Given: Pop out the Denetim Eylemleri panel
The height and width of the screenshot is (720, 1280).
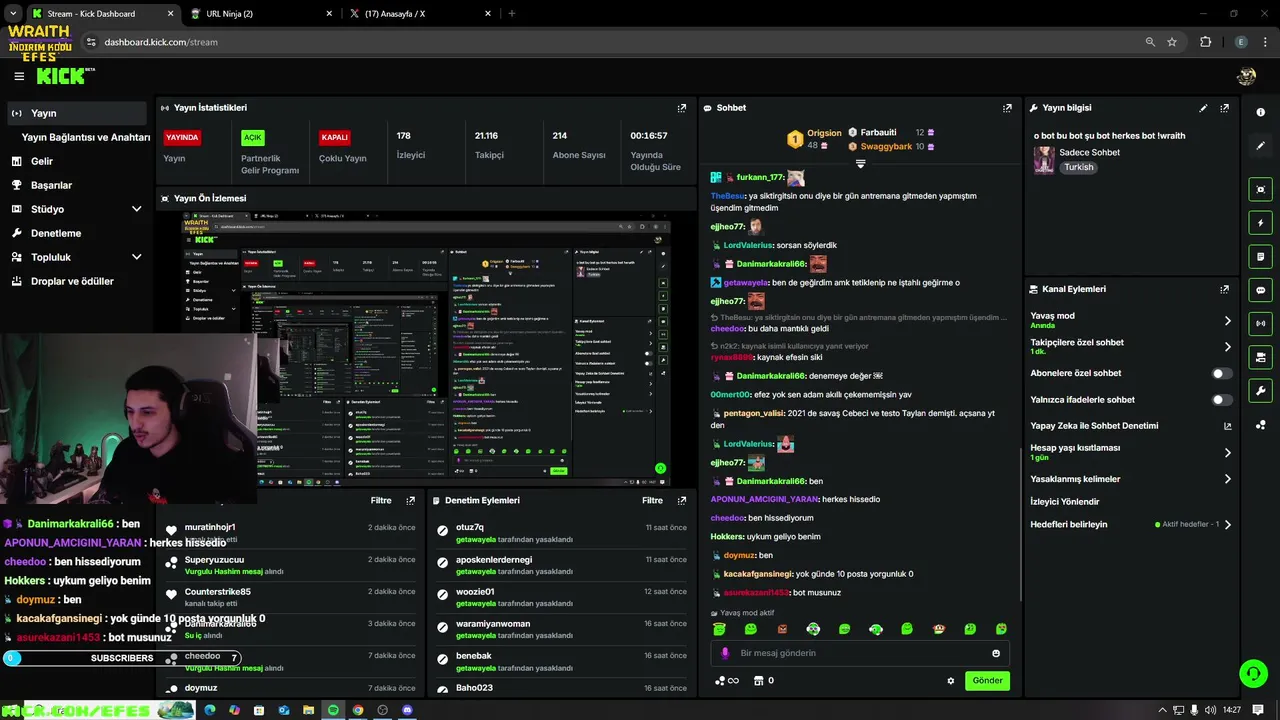Looking at the screenshot, I should [682, 500].
